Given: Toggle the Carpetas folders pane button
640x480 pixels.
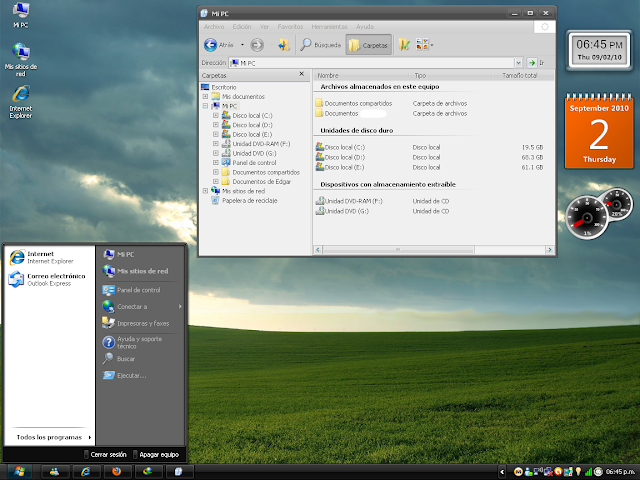Looking at the screenshot, I should [369, 45].
